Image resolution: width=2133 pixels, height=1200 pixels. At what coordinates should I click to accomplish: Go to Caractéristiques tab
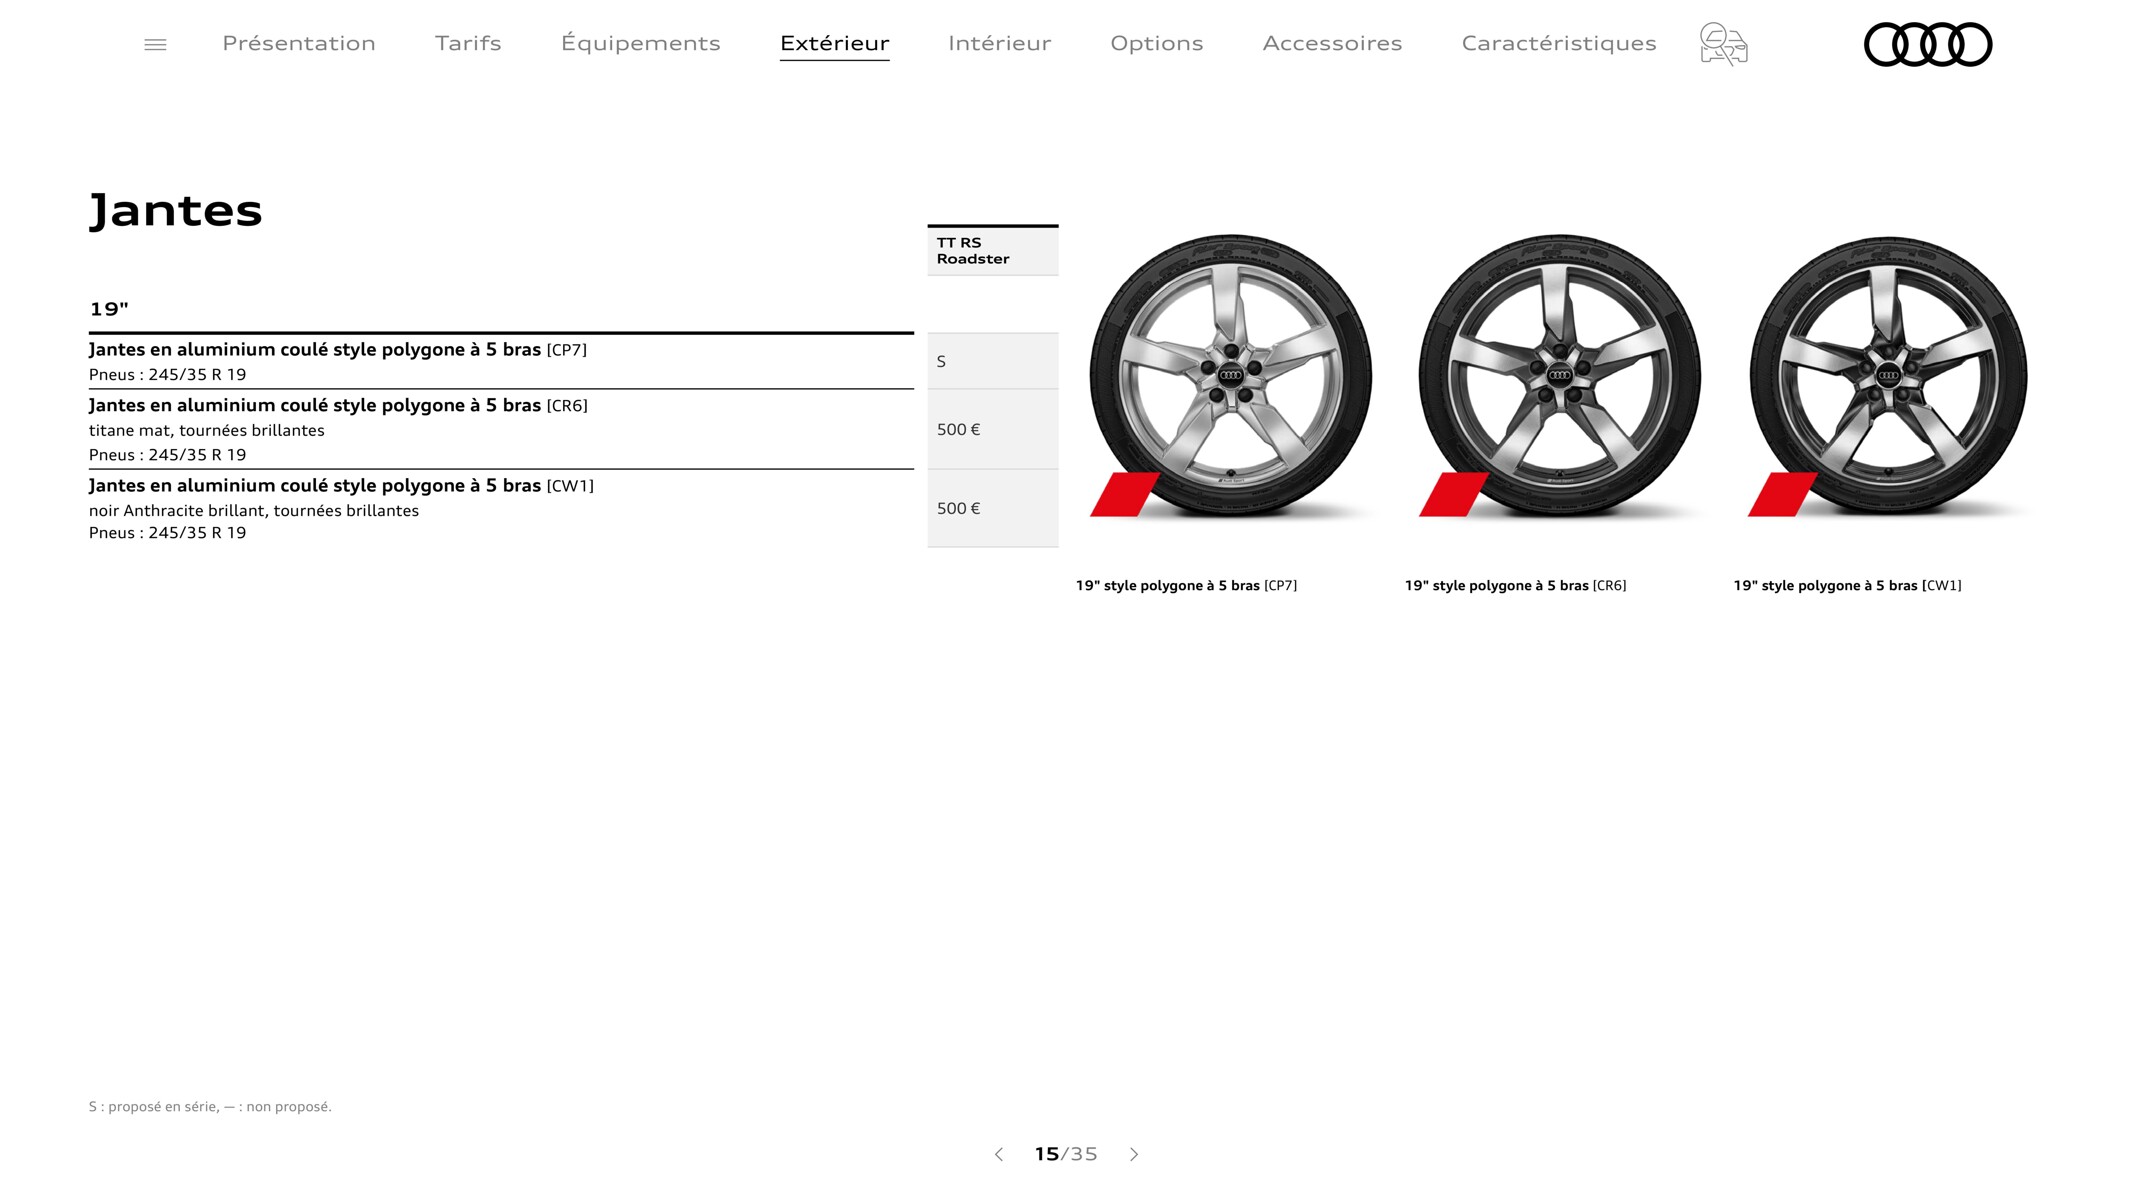[1559, 43]
